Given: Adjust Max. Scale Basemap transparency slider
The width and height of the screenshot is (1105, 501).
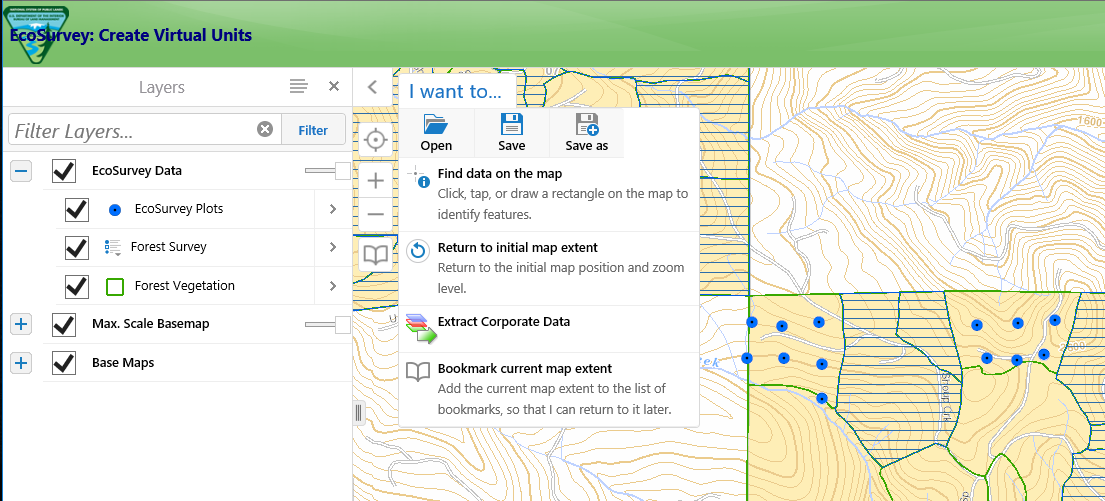Looking at the screenshot, I should pos(342,324).
